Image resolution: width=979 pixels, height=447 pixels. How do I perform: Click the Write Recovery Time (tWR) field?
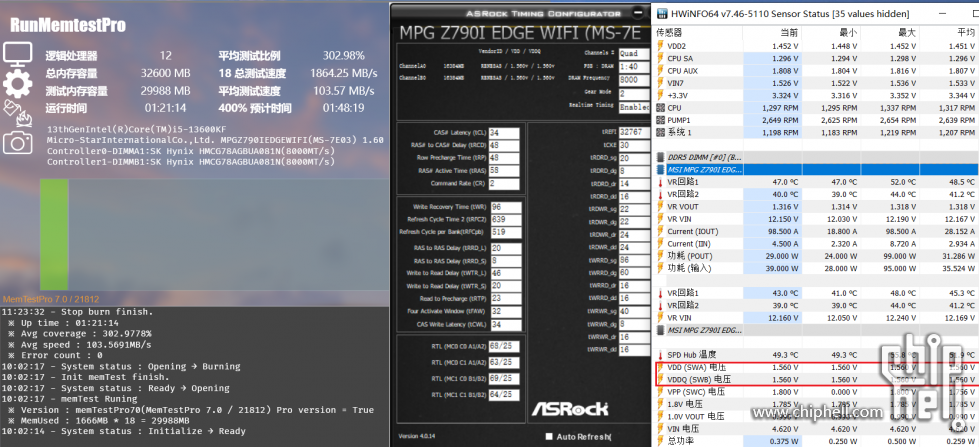(x=506, y=207)
